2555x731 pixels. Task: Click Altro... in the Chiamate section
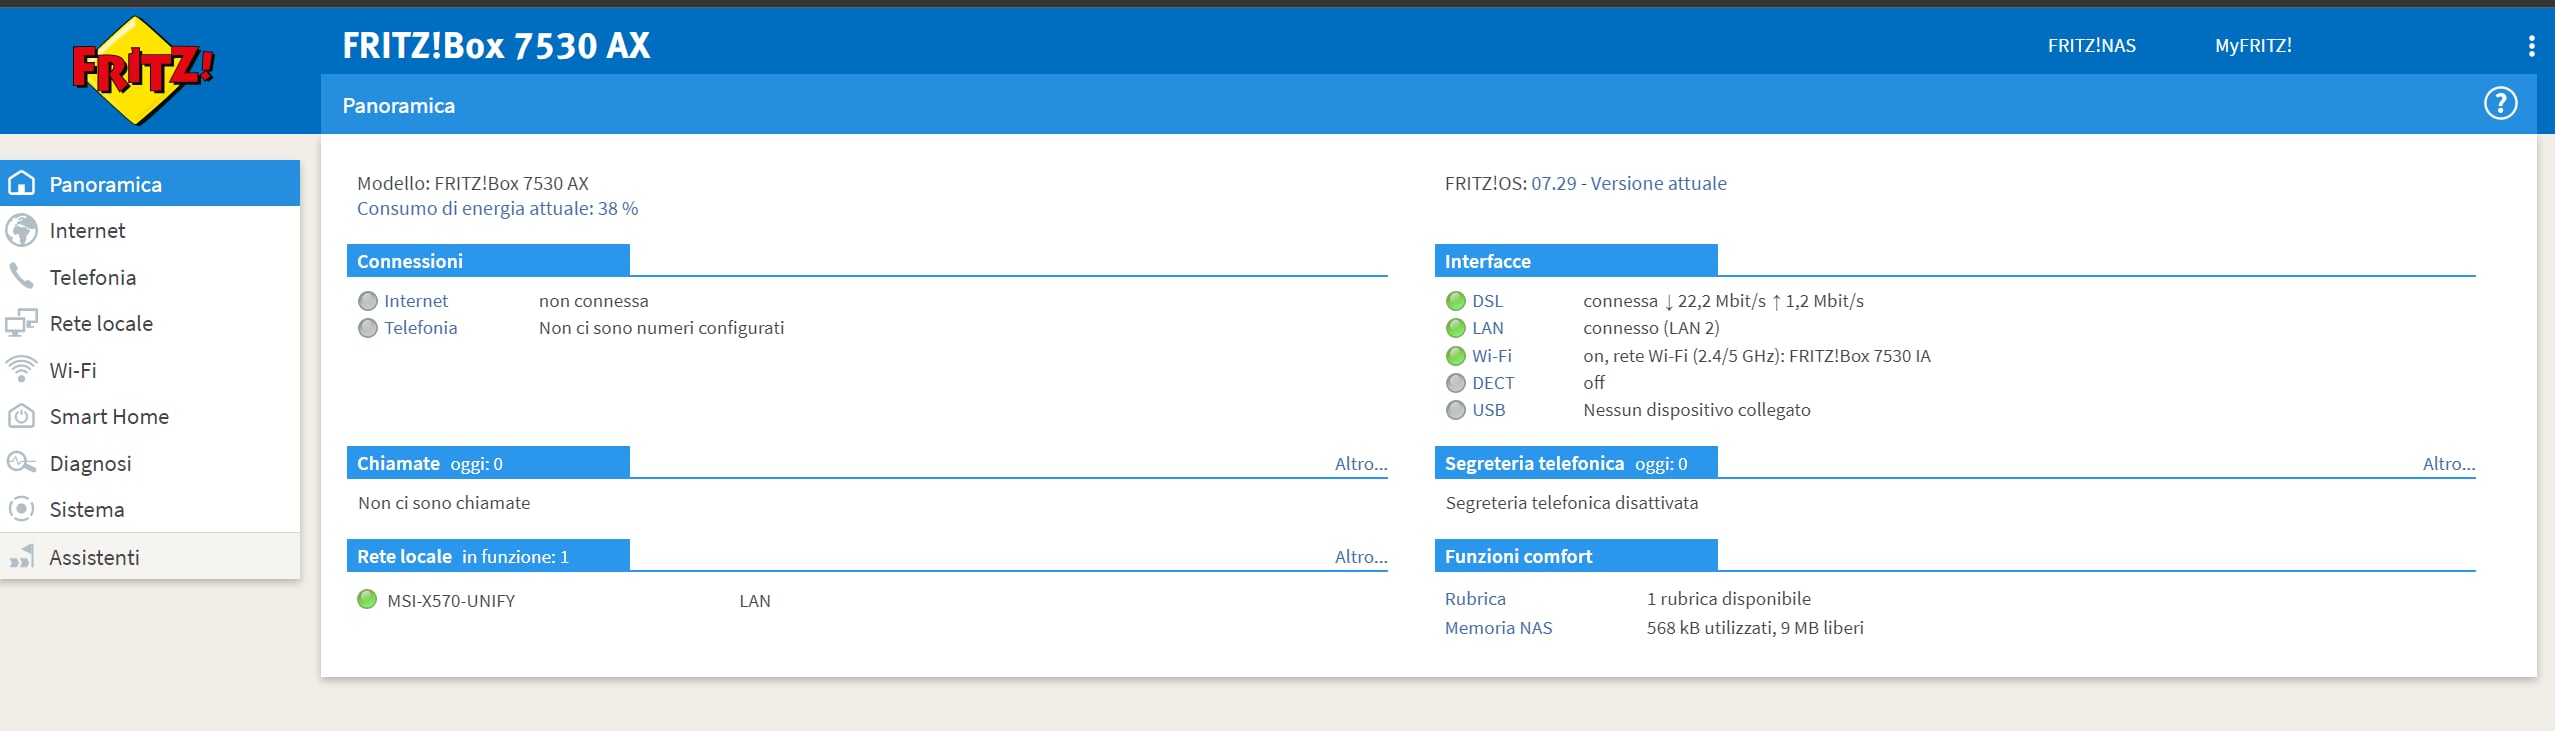pyautogui.click(x=1361, y=463)
